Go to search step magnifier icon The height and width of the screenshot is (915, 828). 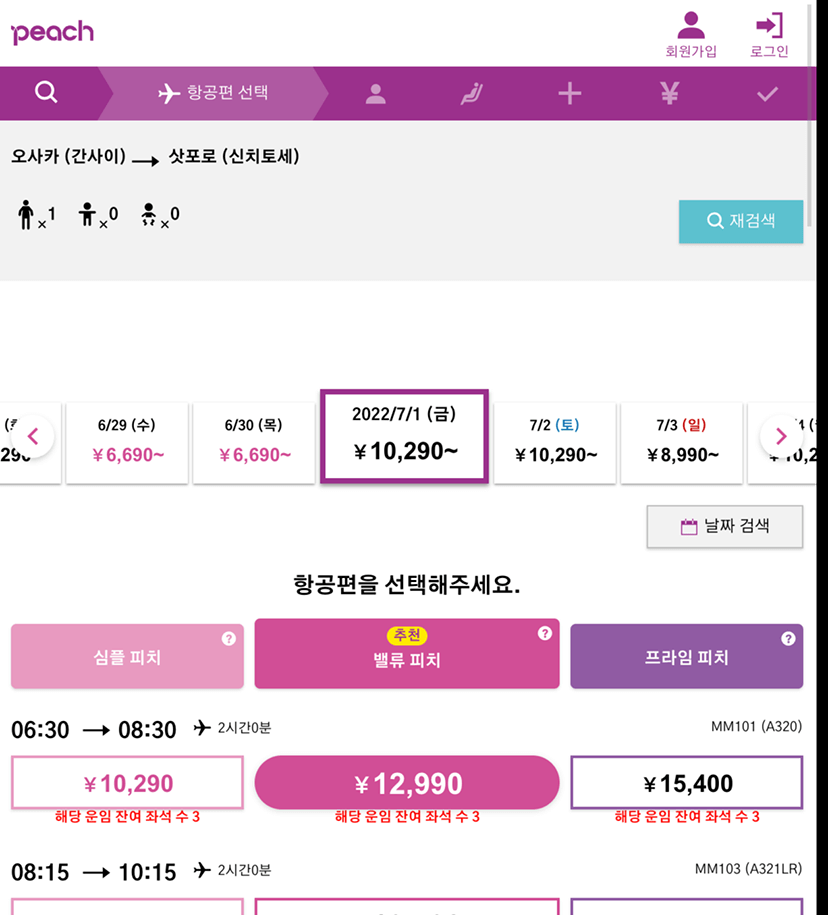[x=46, y=92]
